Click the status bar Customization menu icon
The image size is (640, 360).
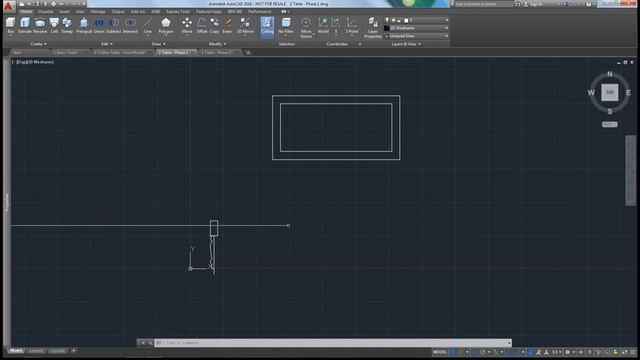633,352
